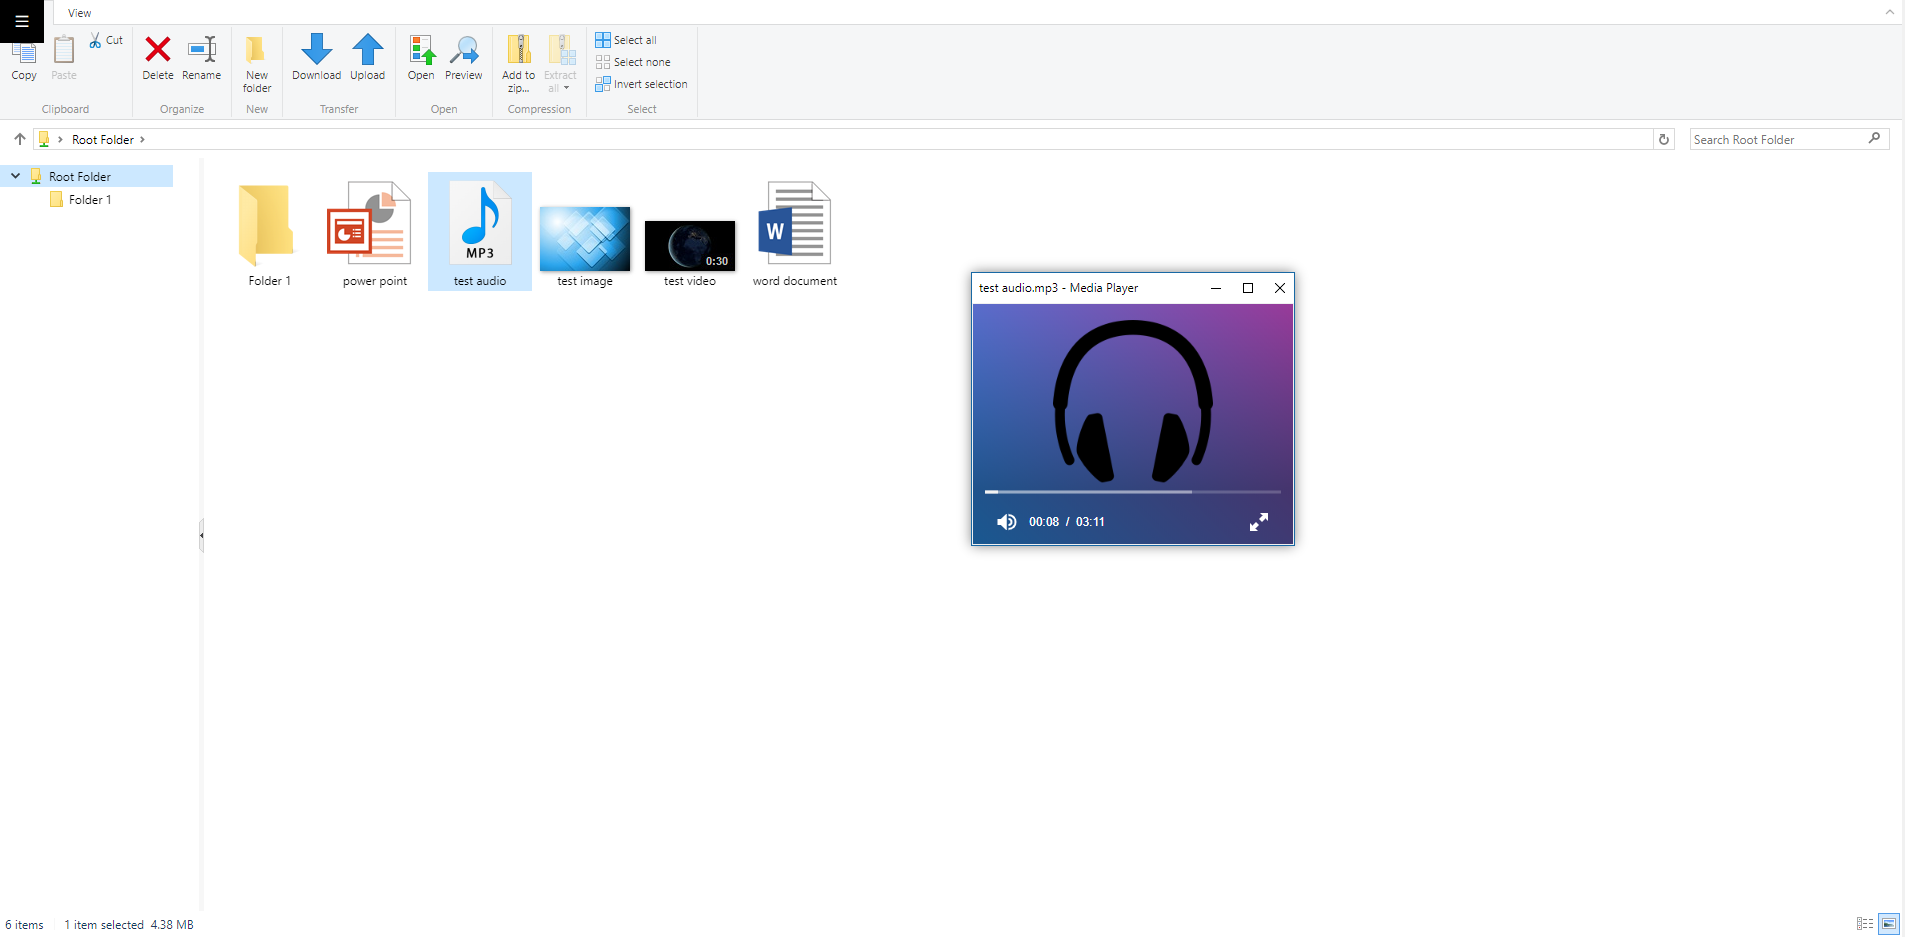
Task: Maximize the Media Player window
Action: point(1248,288)
